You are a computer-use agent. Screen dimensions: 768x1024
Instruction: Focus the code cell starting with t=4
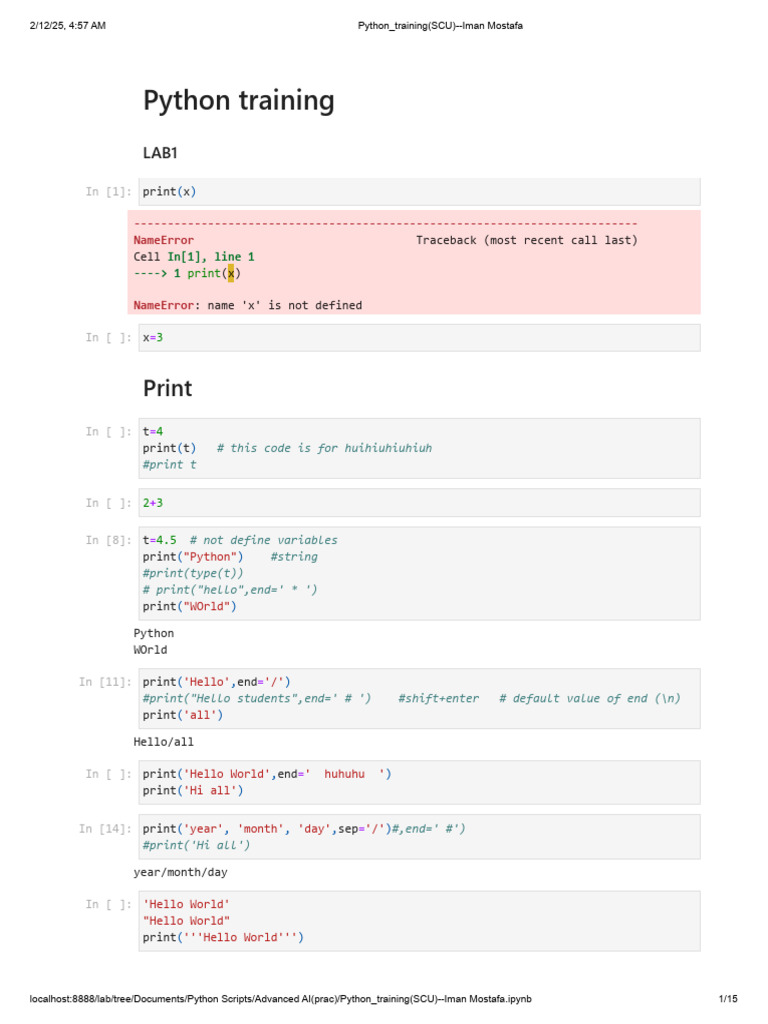point(419,448)
